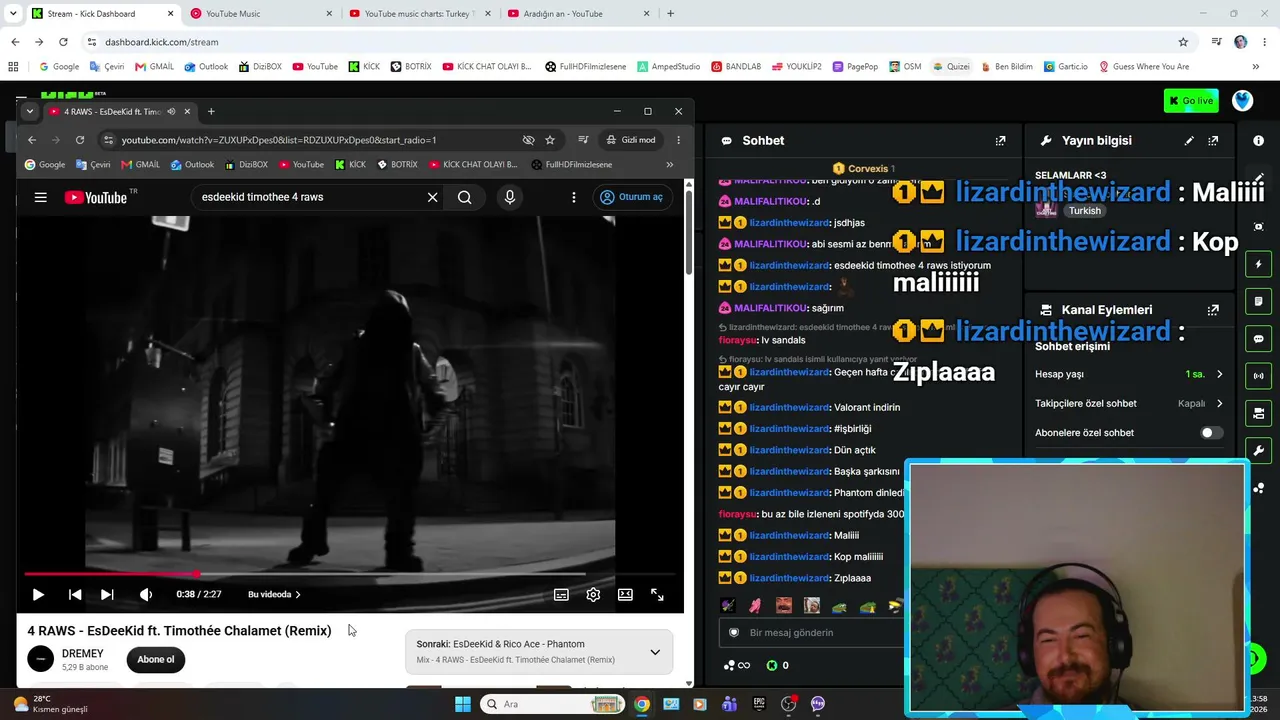Switch to the YouTube Music tab

coord(261,14)
